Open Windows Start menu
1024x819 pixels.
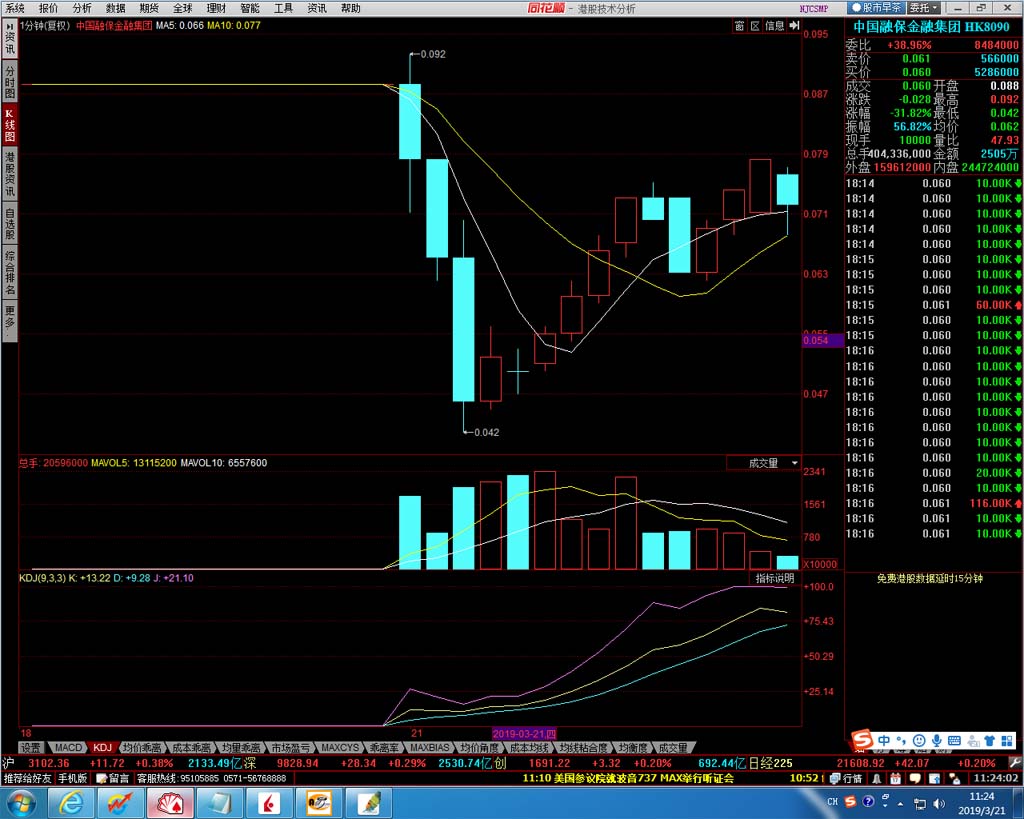click(x=21, y=803)
